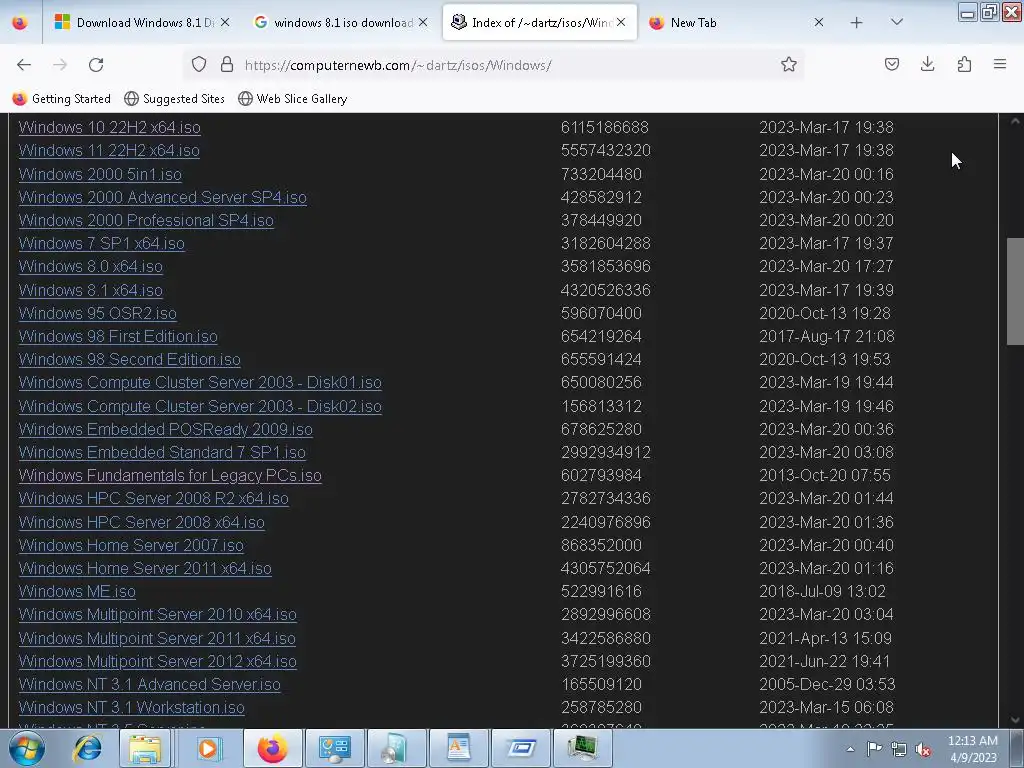List all tabs dropdown arrow
The height and width of the screenshot is (768, 1024).
point(897,23)
